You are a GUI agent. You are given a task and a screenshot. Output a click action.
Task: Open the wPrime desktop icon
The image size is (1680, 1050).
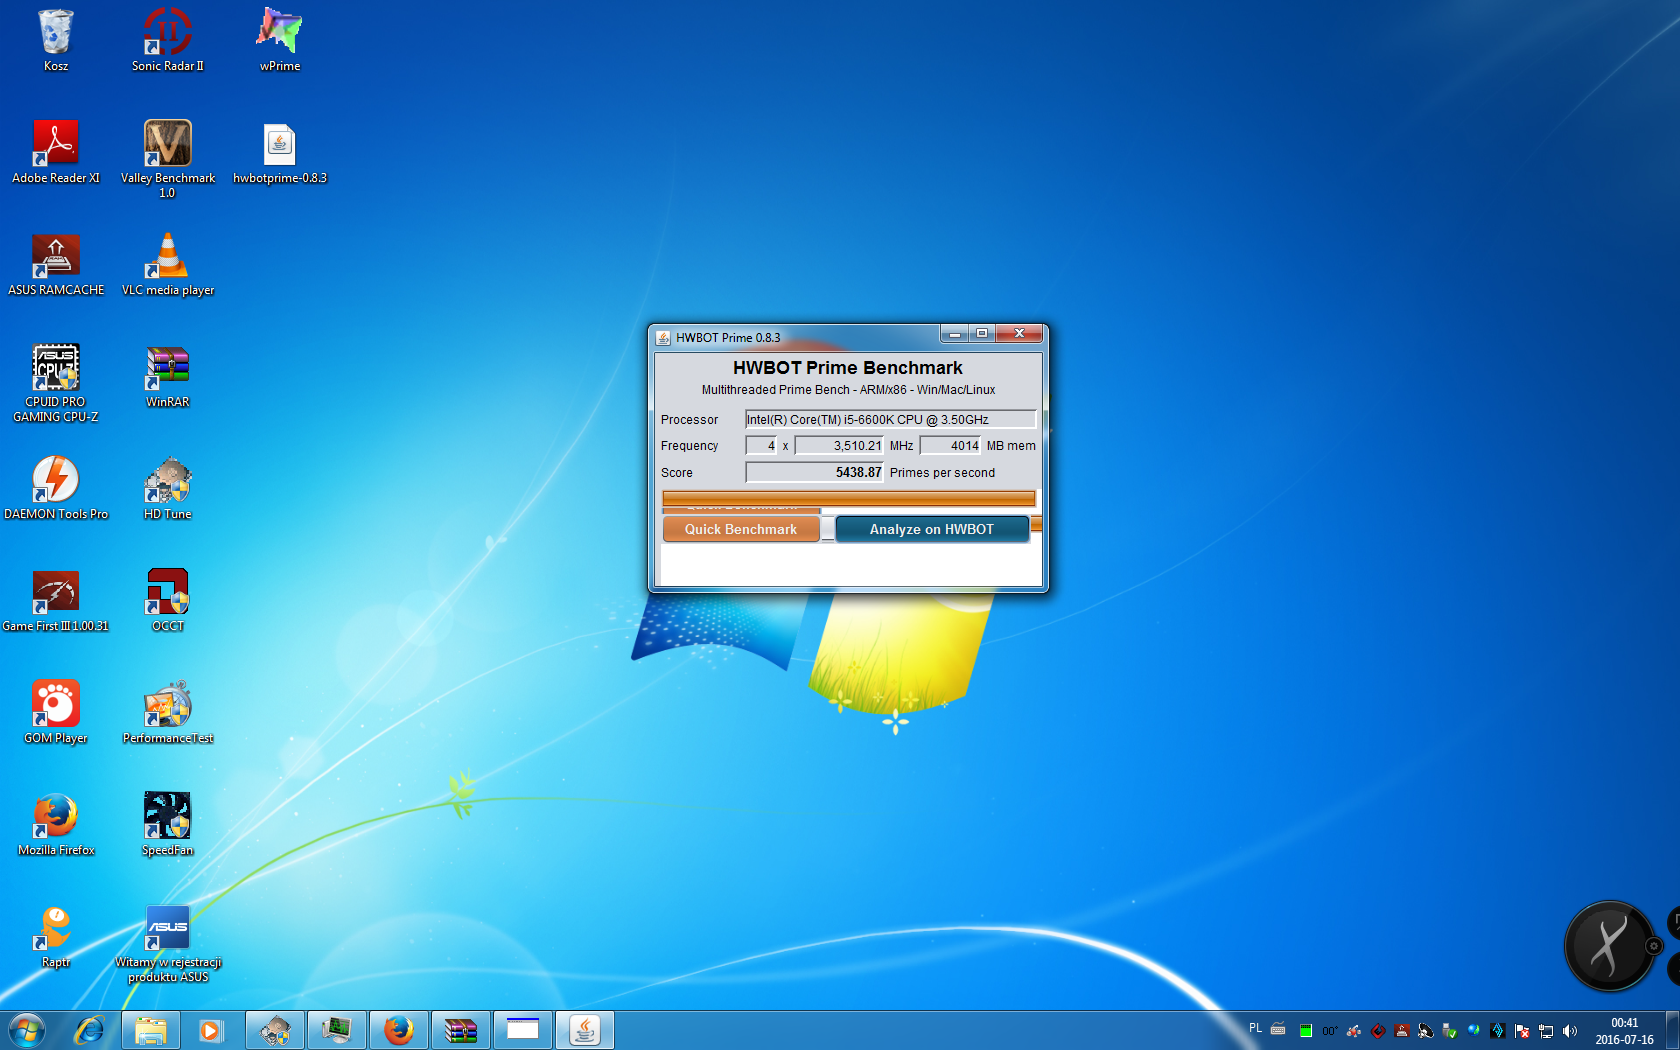tap(280, 40)
